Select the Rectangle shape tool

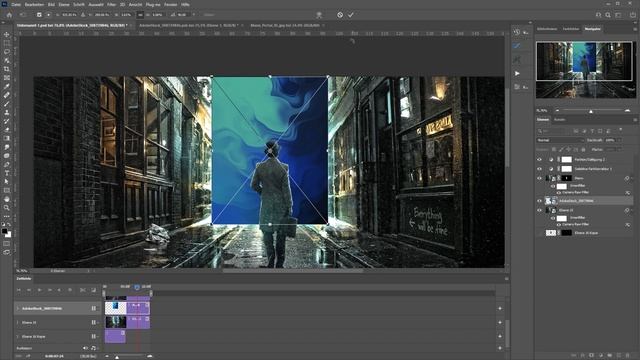7,190
